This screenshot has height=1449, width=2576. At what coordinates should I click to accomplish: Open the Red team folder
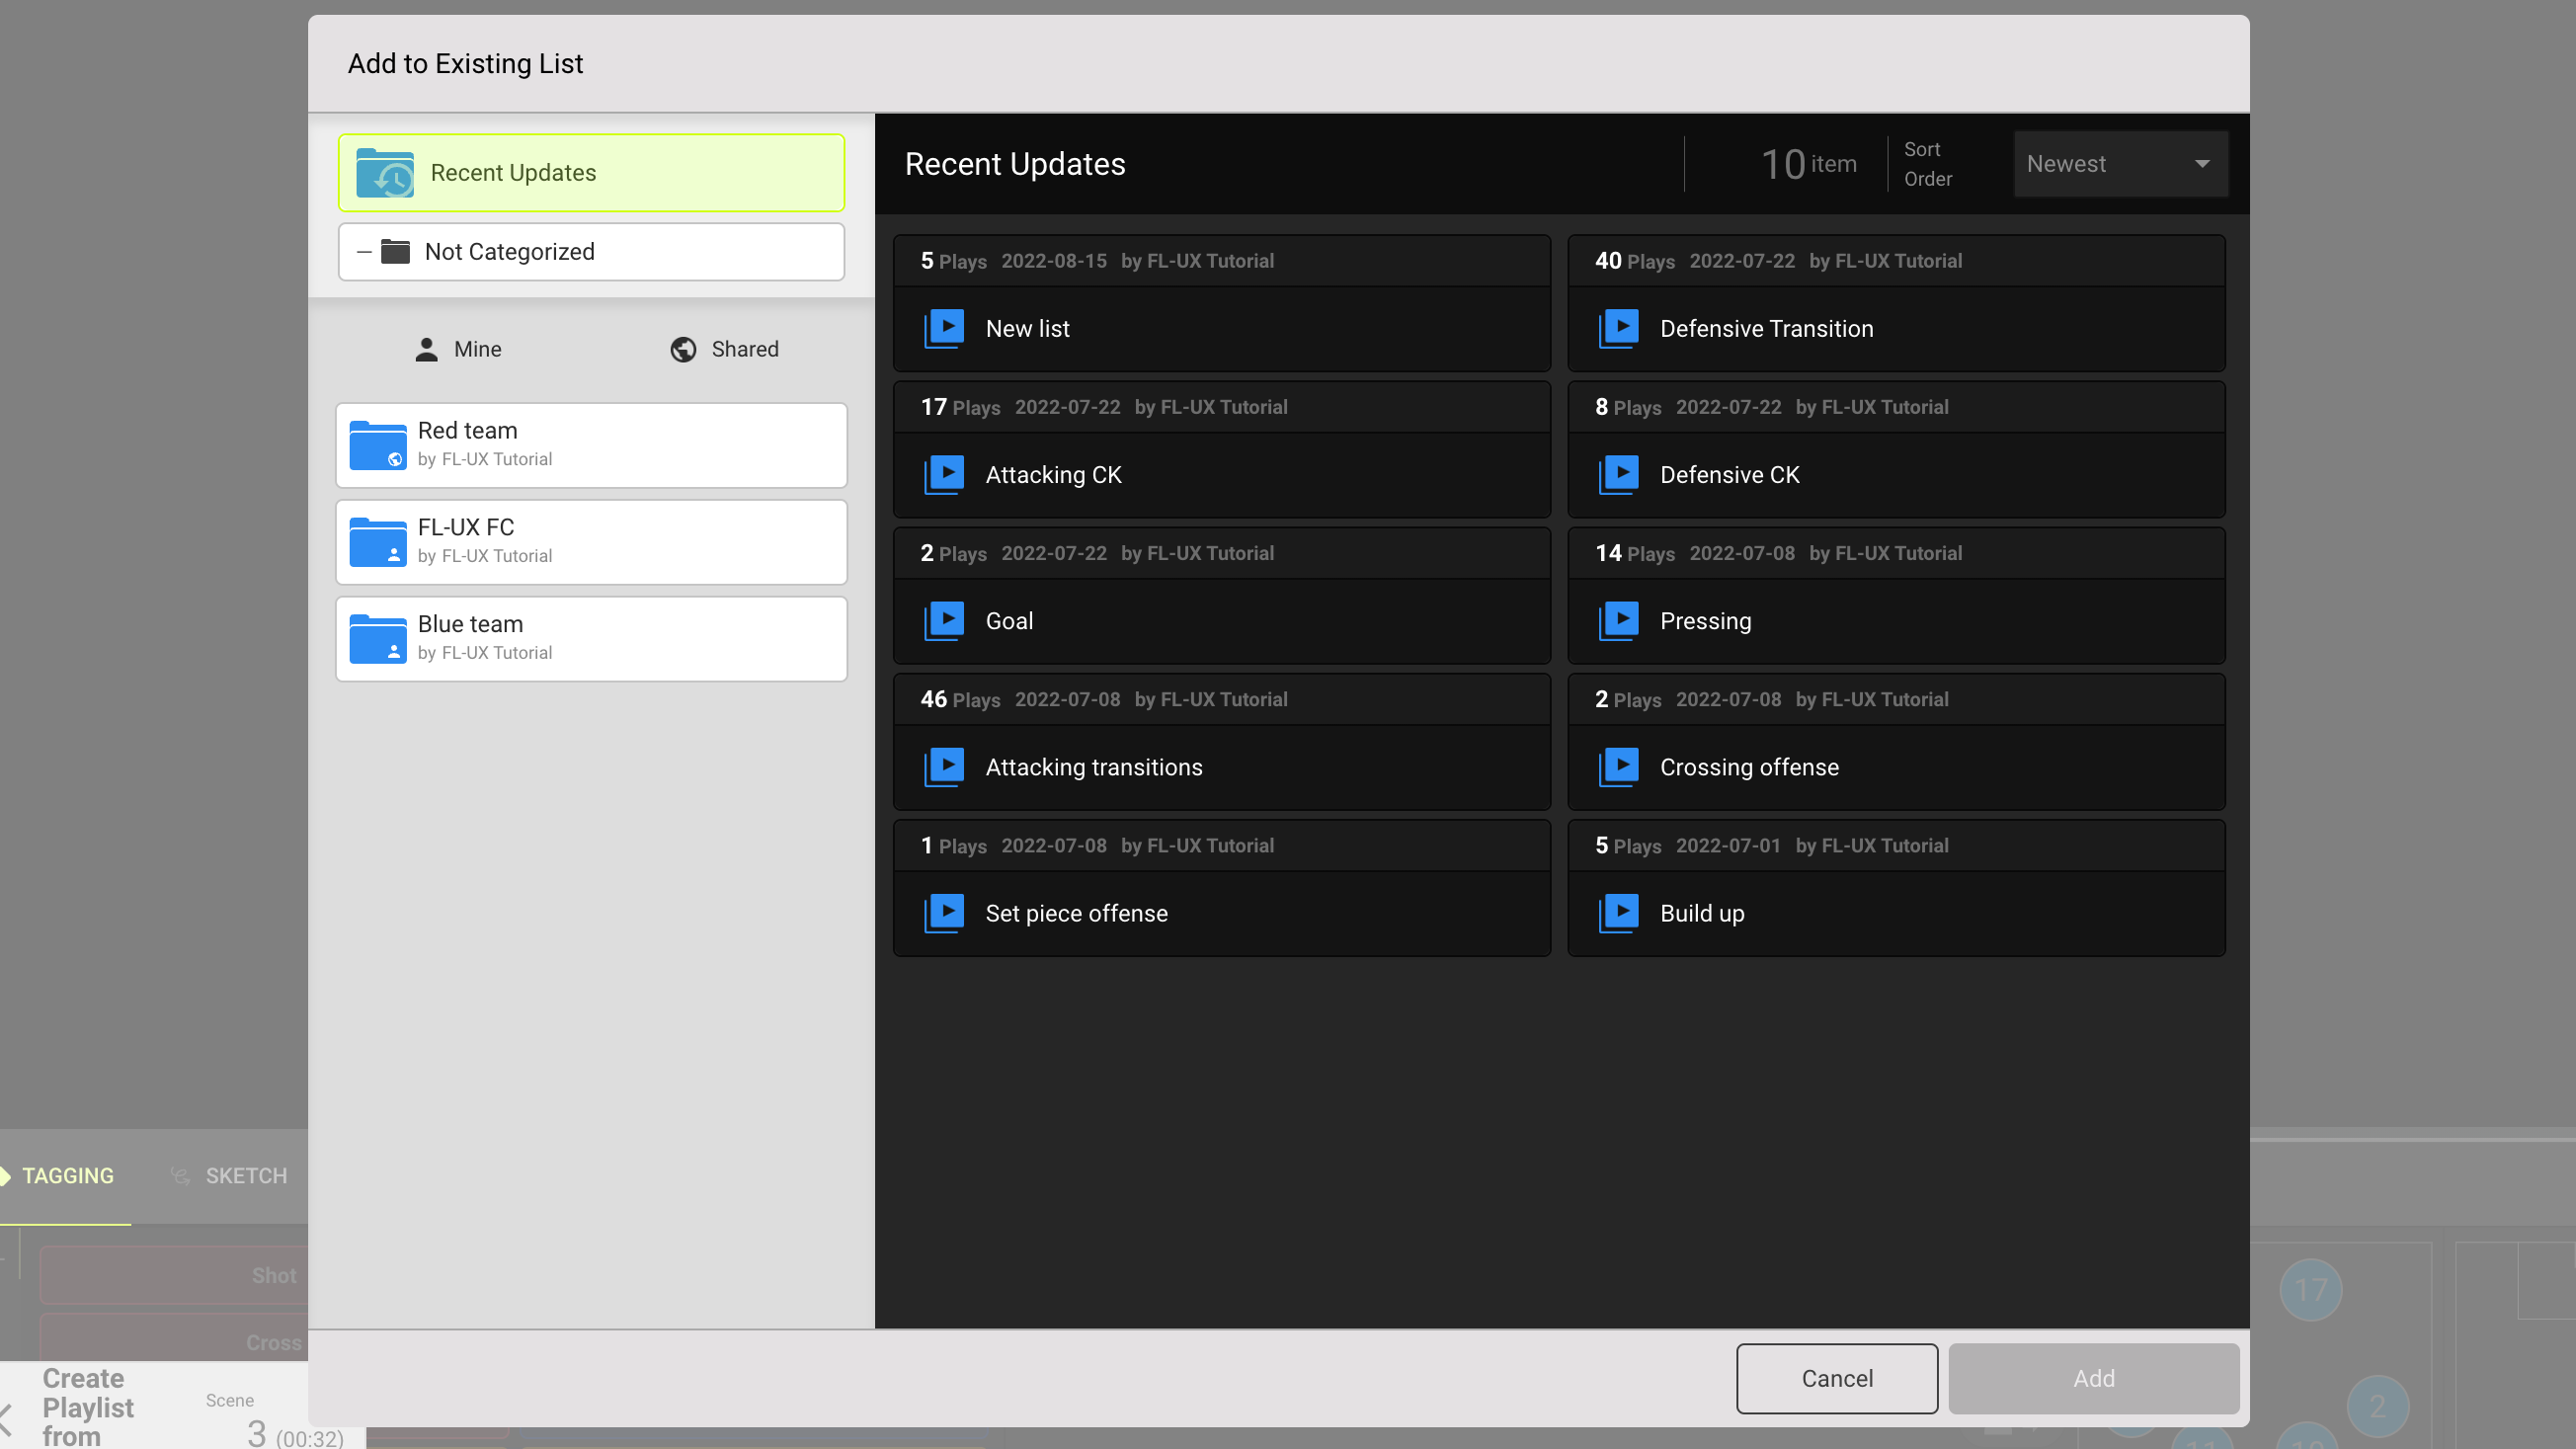click(x=592, y=445)
